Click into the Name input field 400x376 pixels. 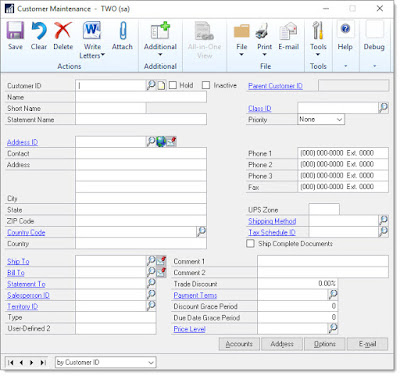click(x=141, y=97)
